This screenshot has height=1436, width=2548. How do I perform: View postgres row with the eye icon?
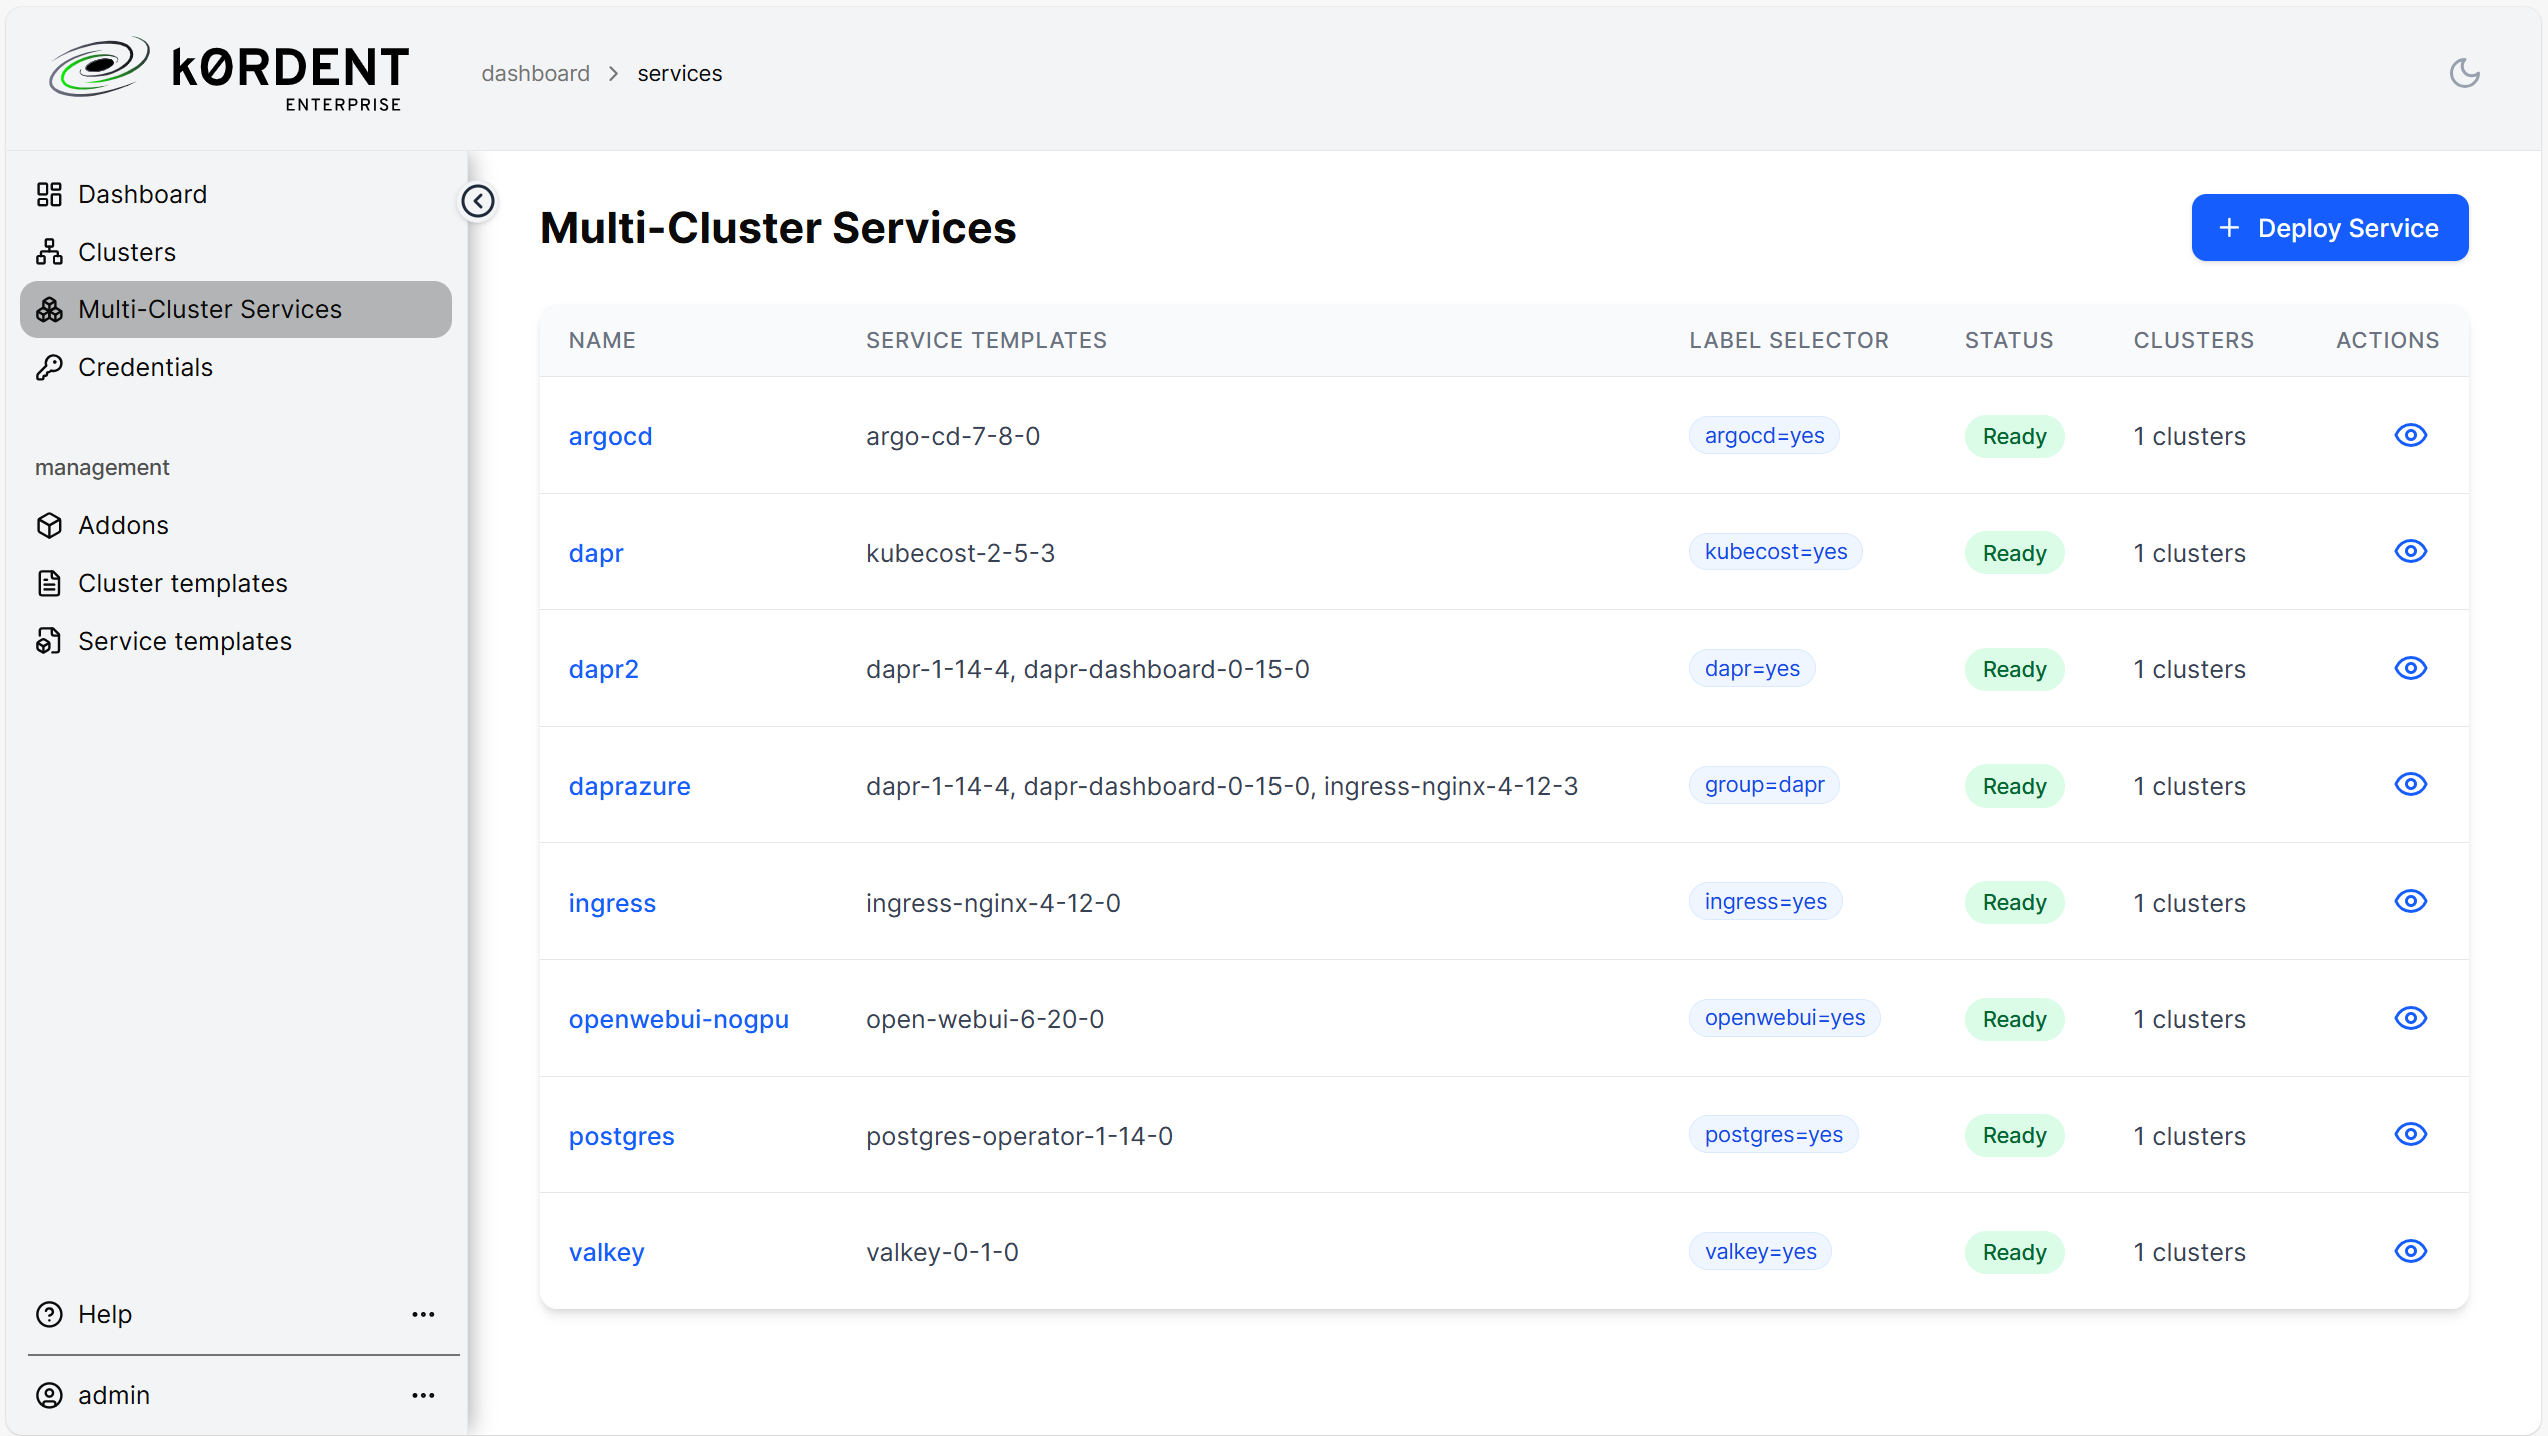[2410, 1134]
